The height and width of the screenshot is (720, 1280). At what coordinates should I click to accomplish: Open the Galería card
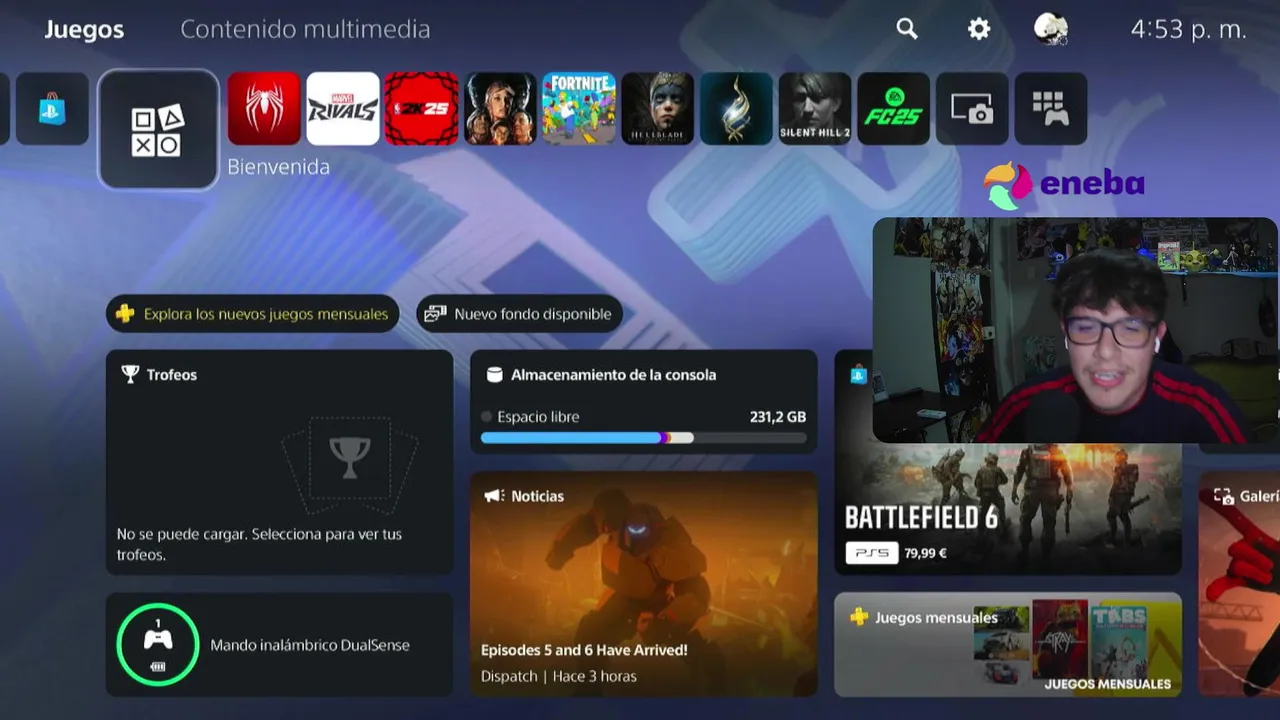tap(1239, 584)
